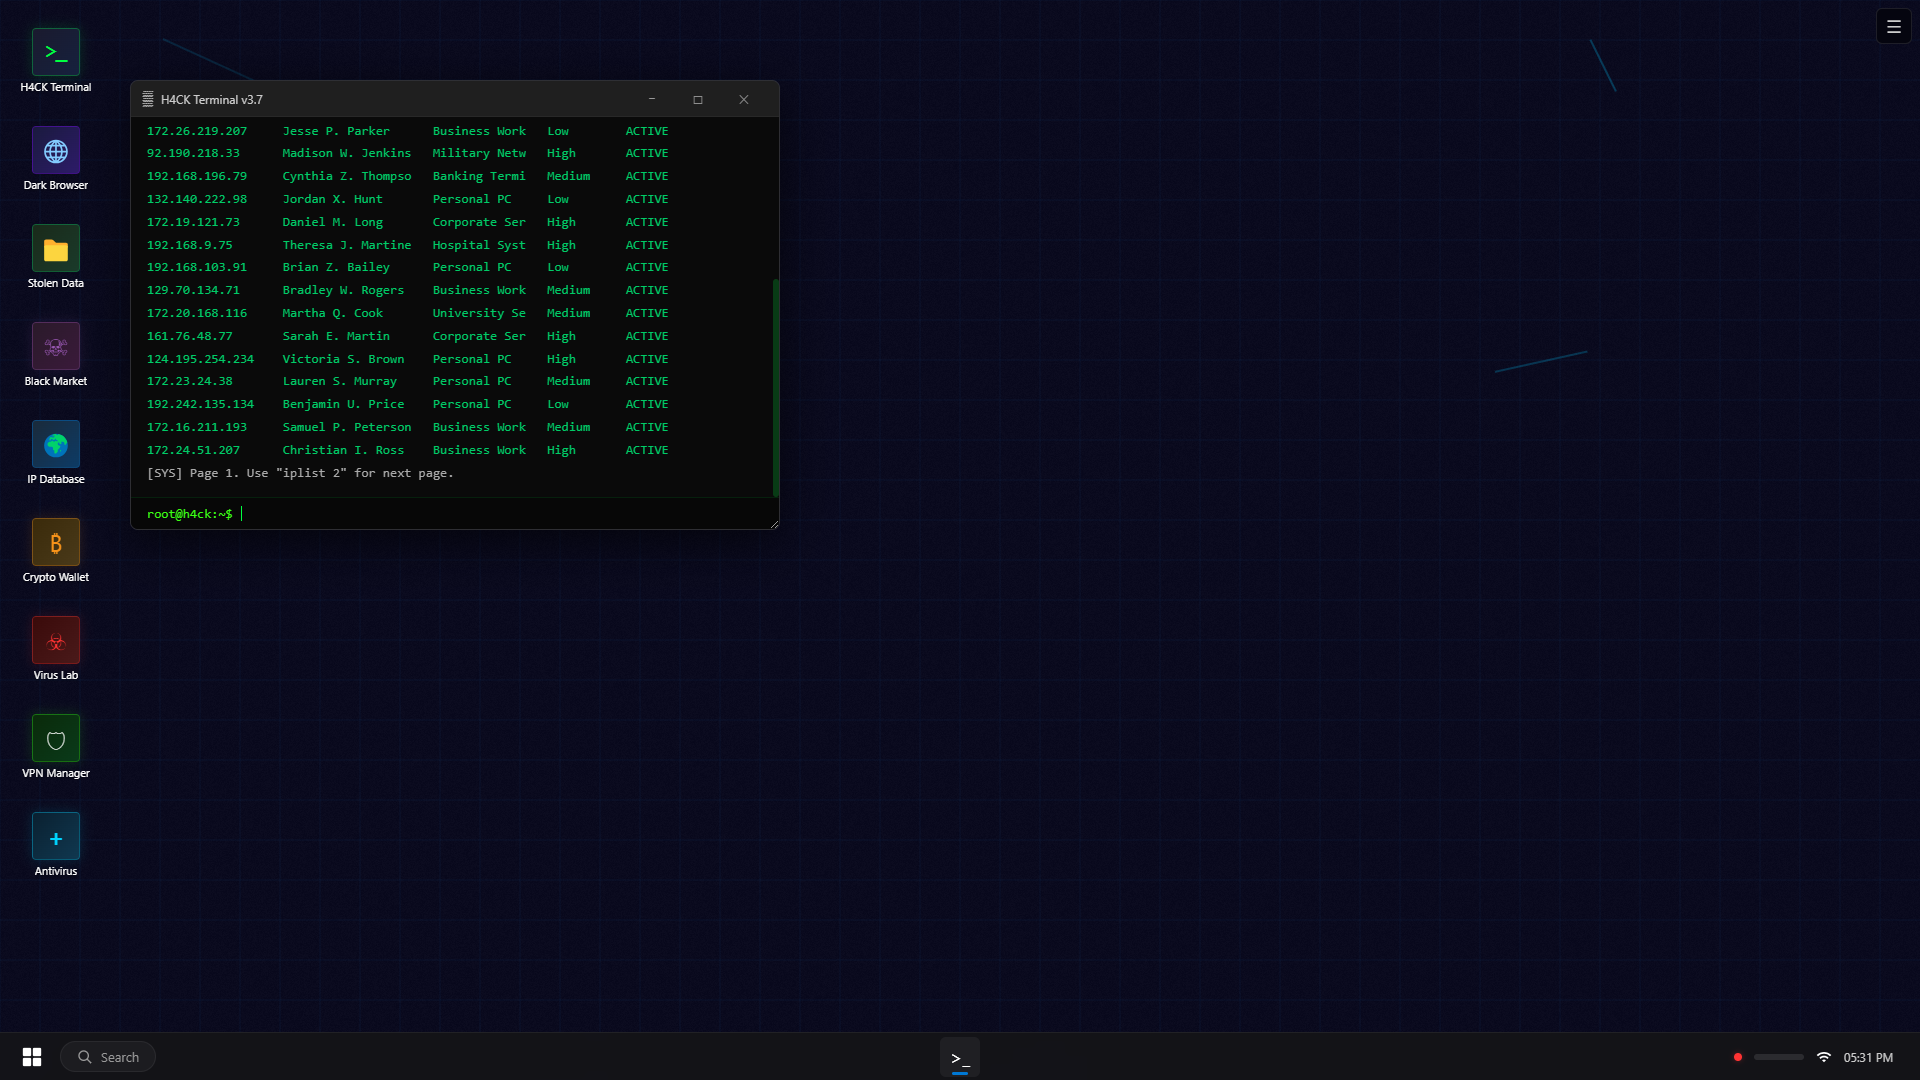Viewport: 1920px width, 1080px height.
Task: Launch the Dark Browser
Action: (x=55, y=149)
